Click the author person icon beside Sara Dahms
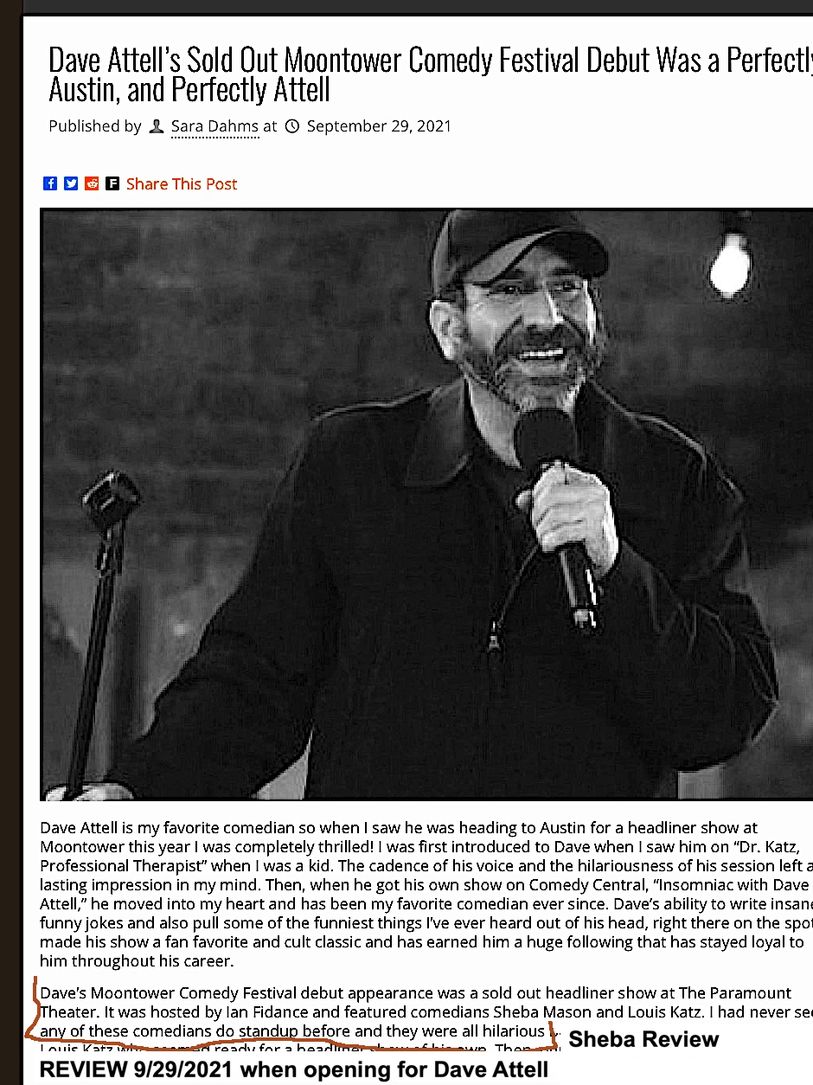Image resolution: width=813 pixels, height=1085 pixels. coord(157,126)
